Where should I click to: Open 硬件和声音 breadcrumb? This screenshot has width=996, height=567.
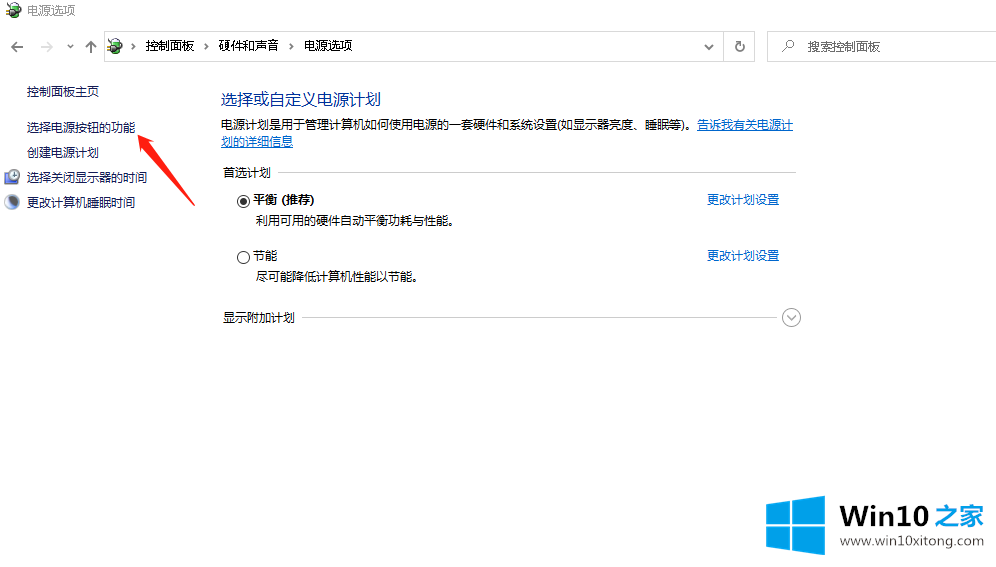click(x=248, y=46)
